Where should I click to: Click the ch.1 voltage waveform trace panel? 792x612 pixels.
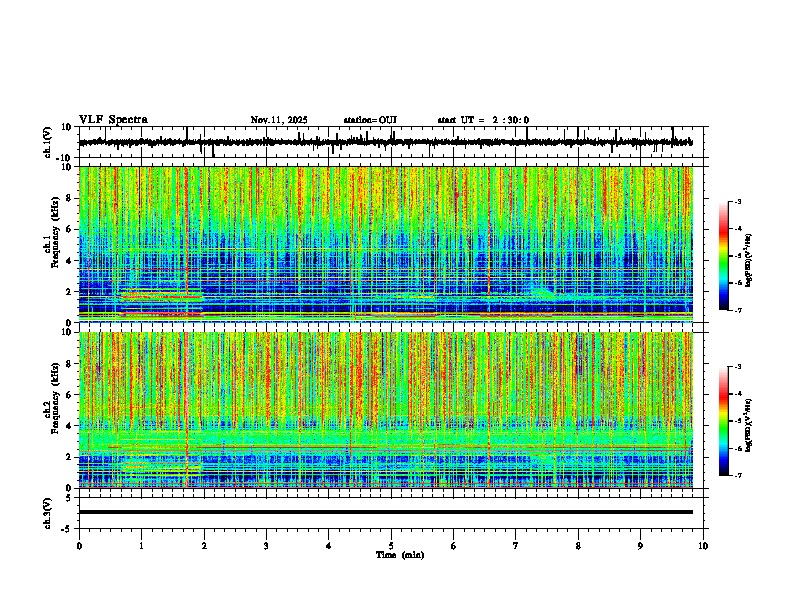[x=393, y=142]
